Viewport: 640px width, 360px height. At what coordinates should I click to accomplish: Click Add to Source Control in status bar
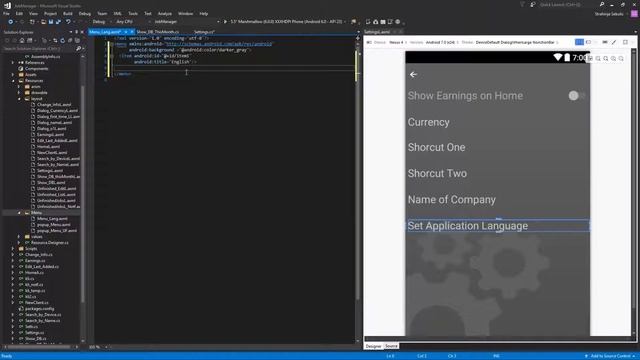[610, 356]
